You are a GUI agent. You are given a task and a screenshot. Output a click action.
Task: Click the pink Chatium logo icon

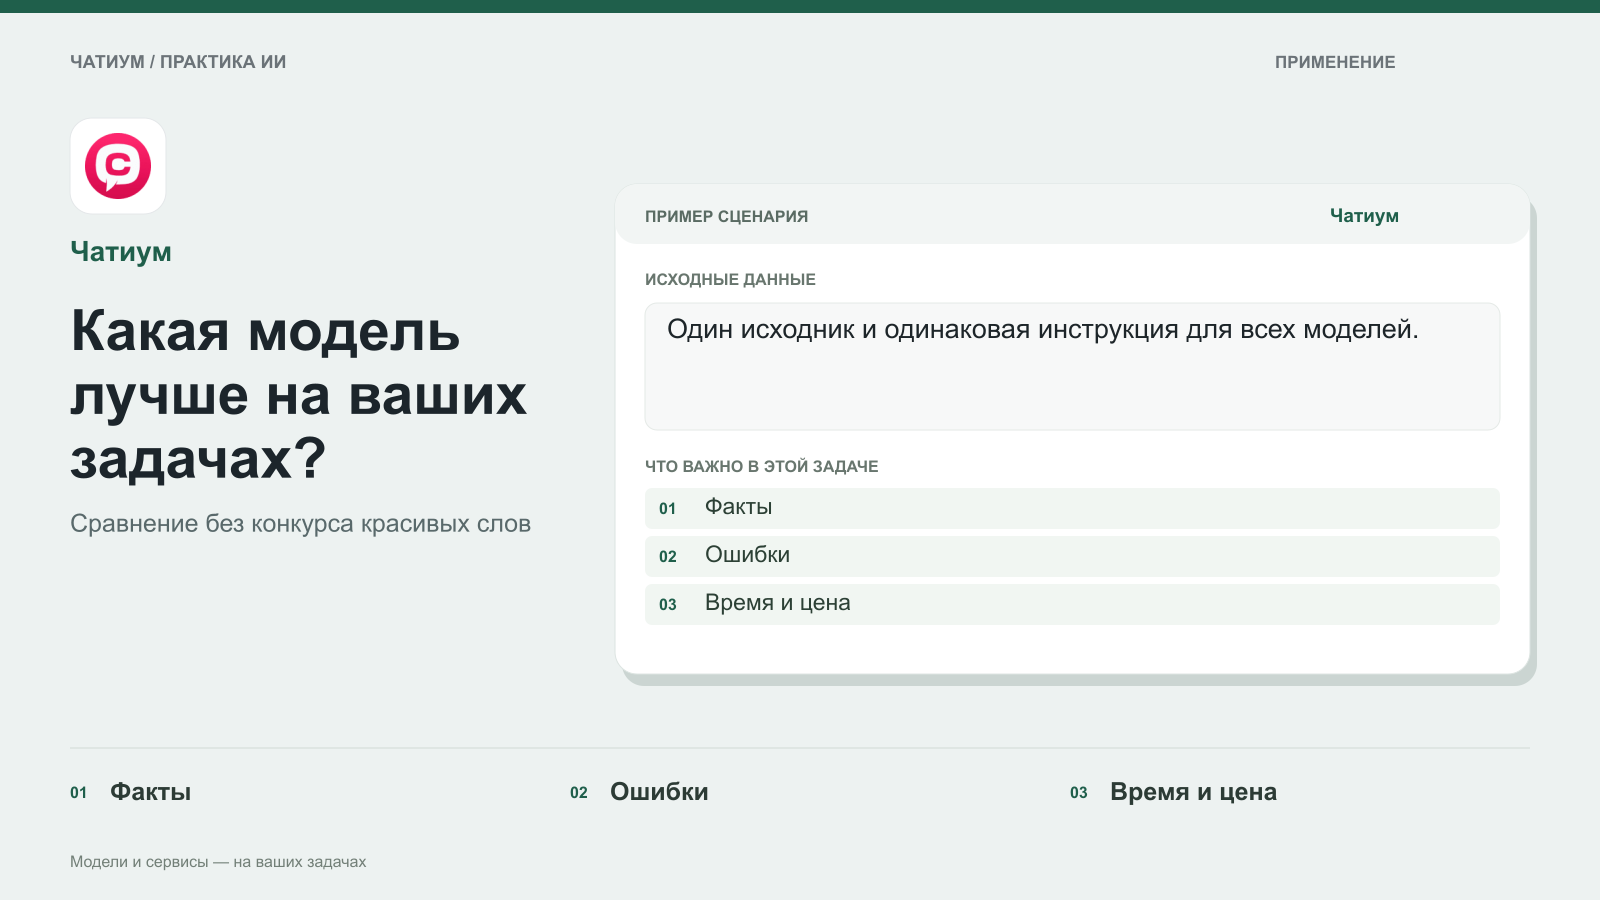118,166
